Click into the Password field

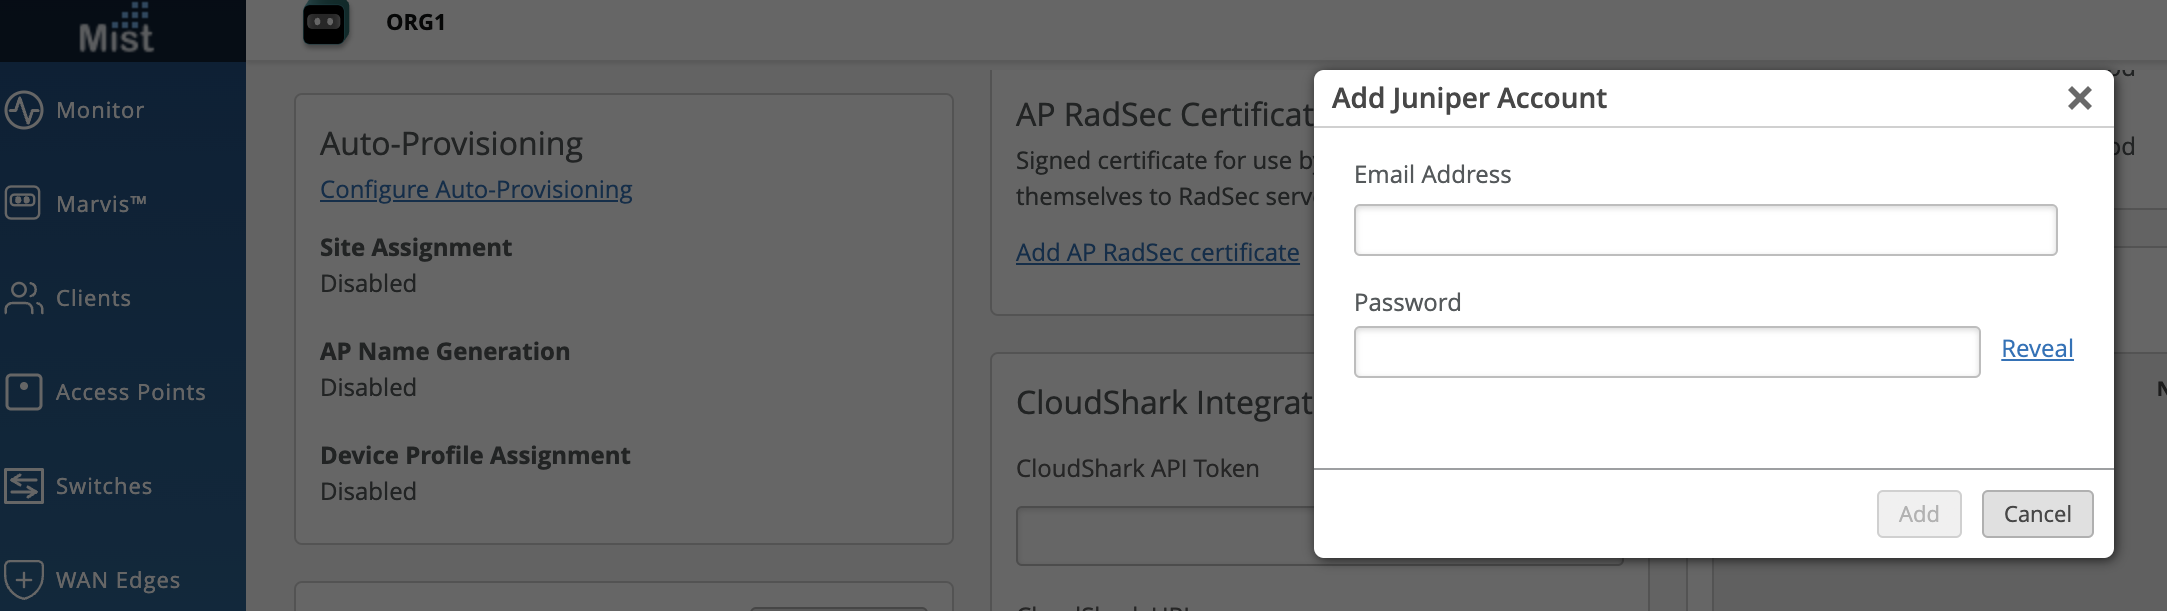(1666, 352)
